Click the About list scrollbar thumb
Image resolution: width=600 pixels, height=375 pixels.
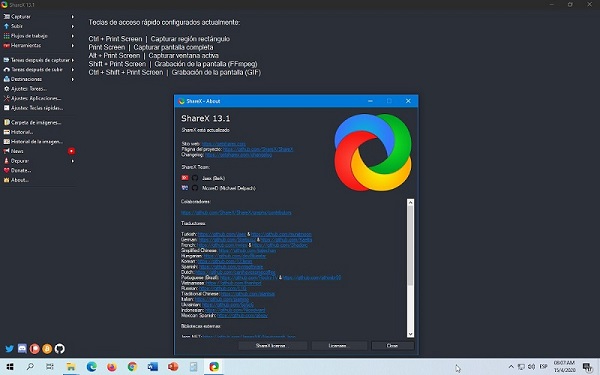tap(410, 246)
